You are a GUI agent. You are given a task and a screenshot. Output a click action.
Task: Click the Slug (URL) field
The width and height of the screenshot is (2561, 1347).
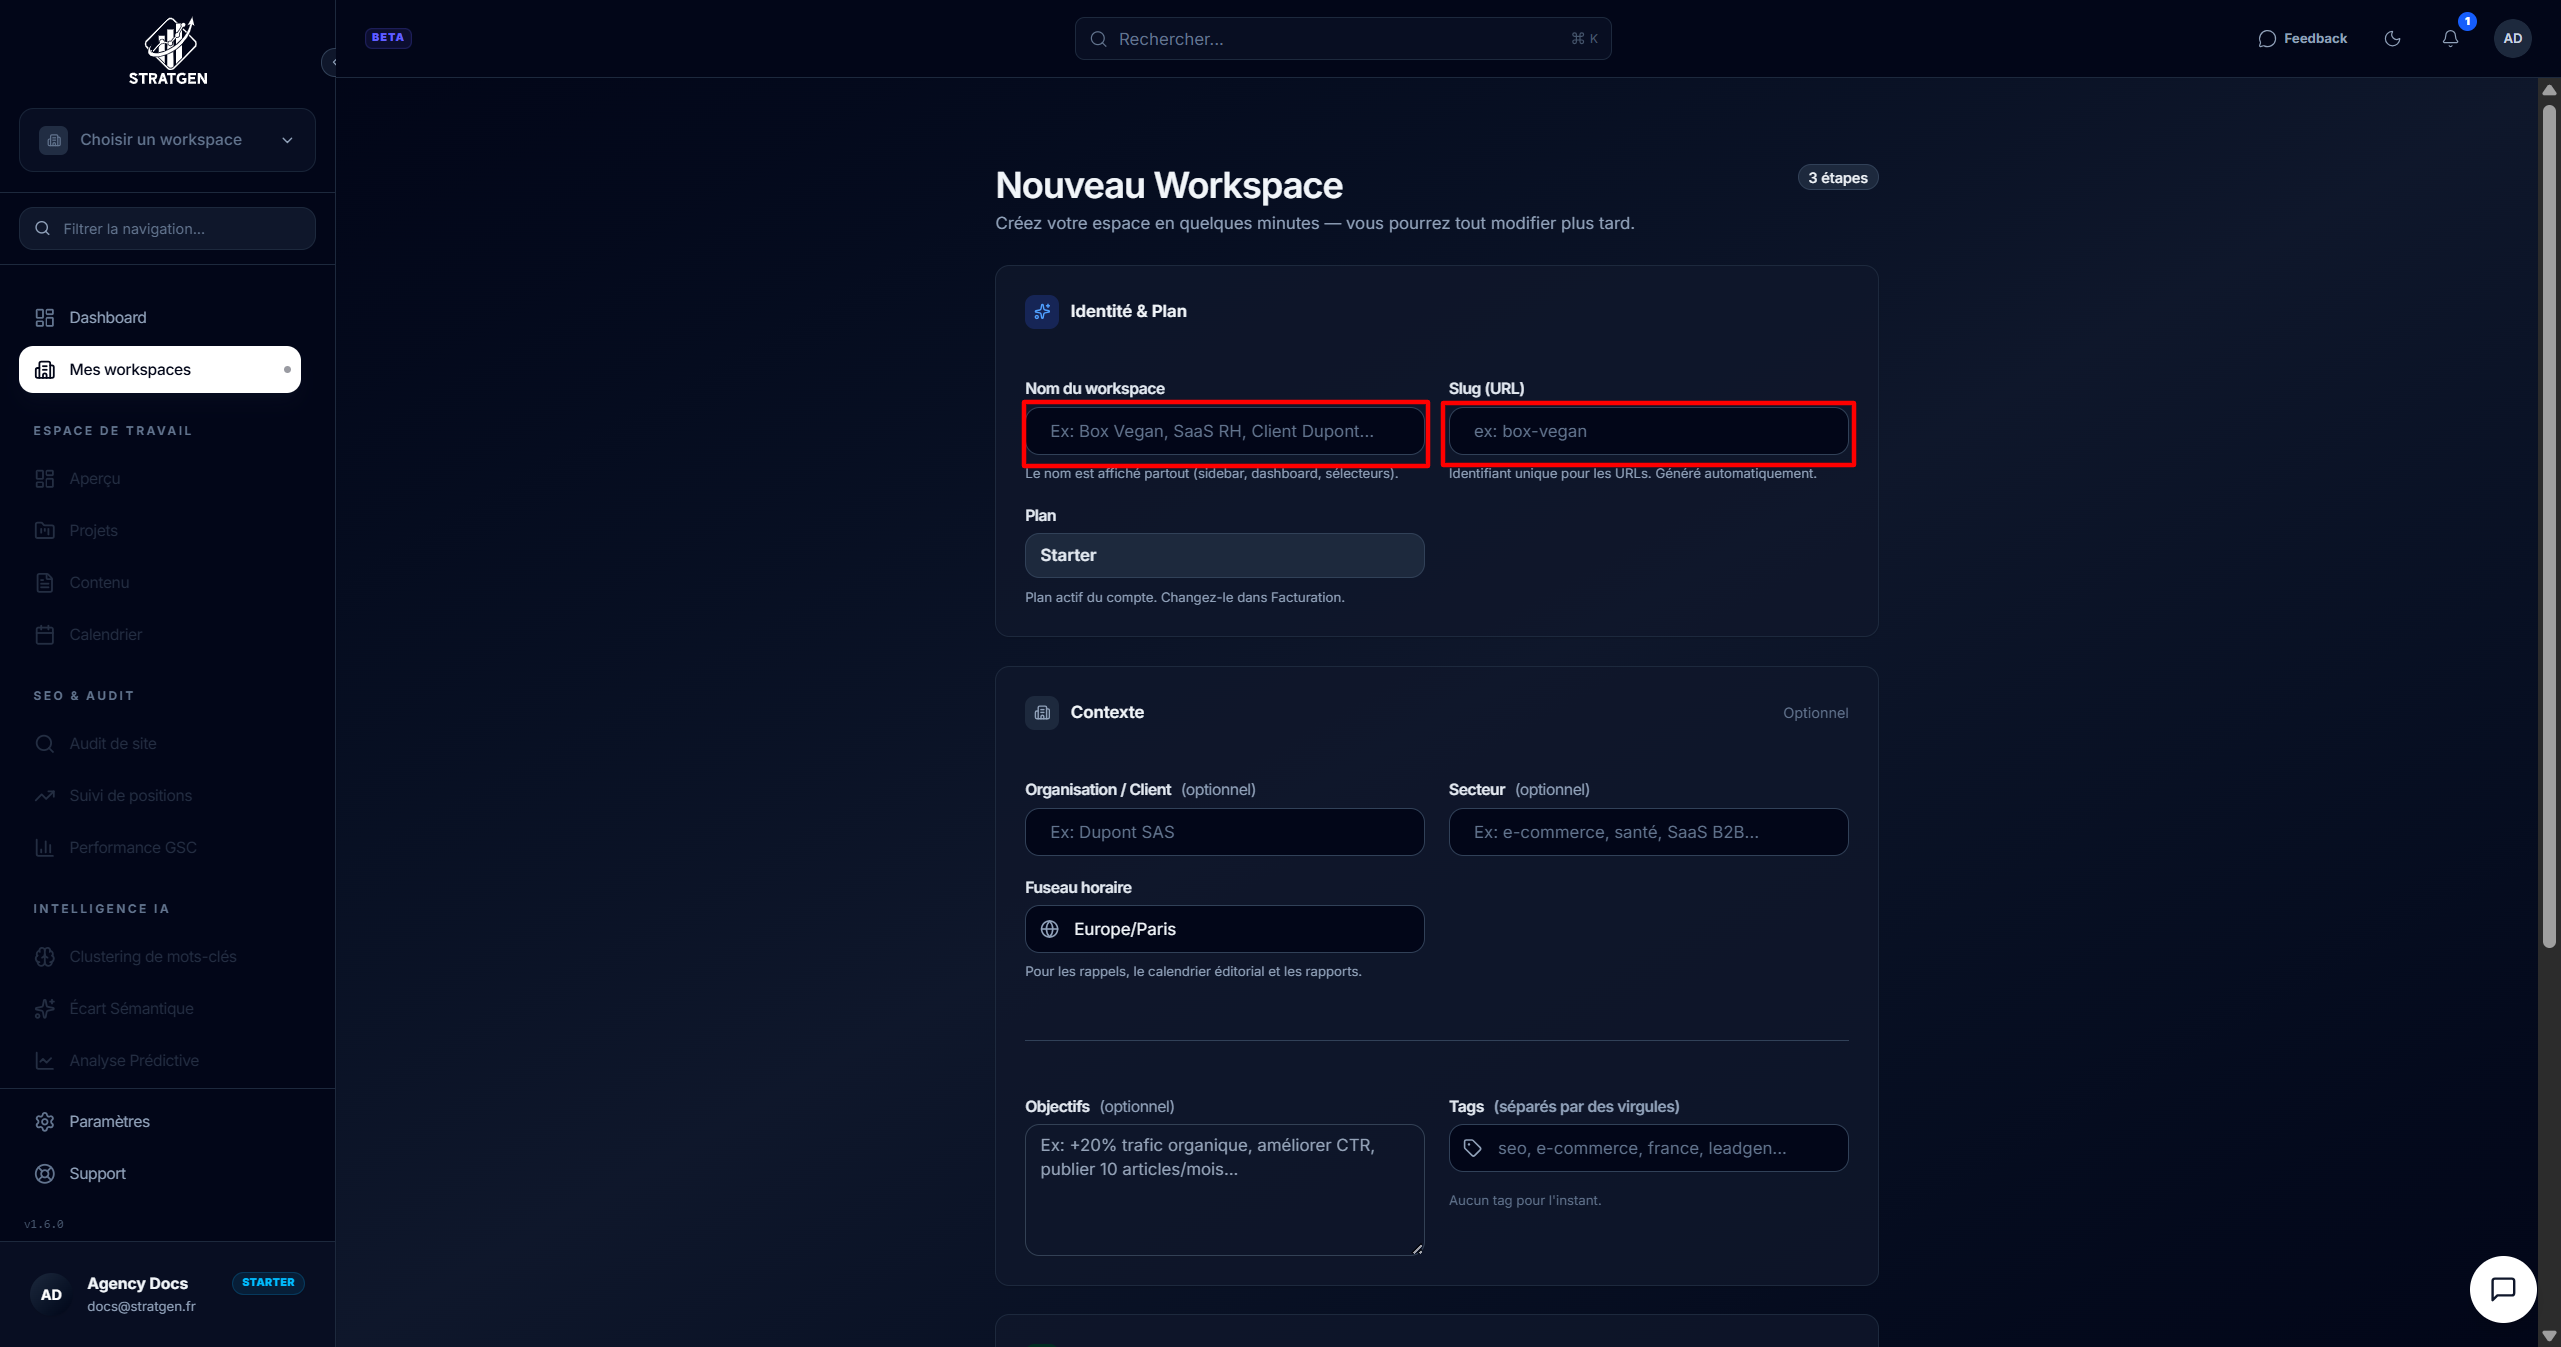coord(1647,432)
